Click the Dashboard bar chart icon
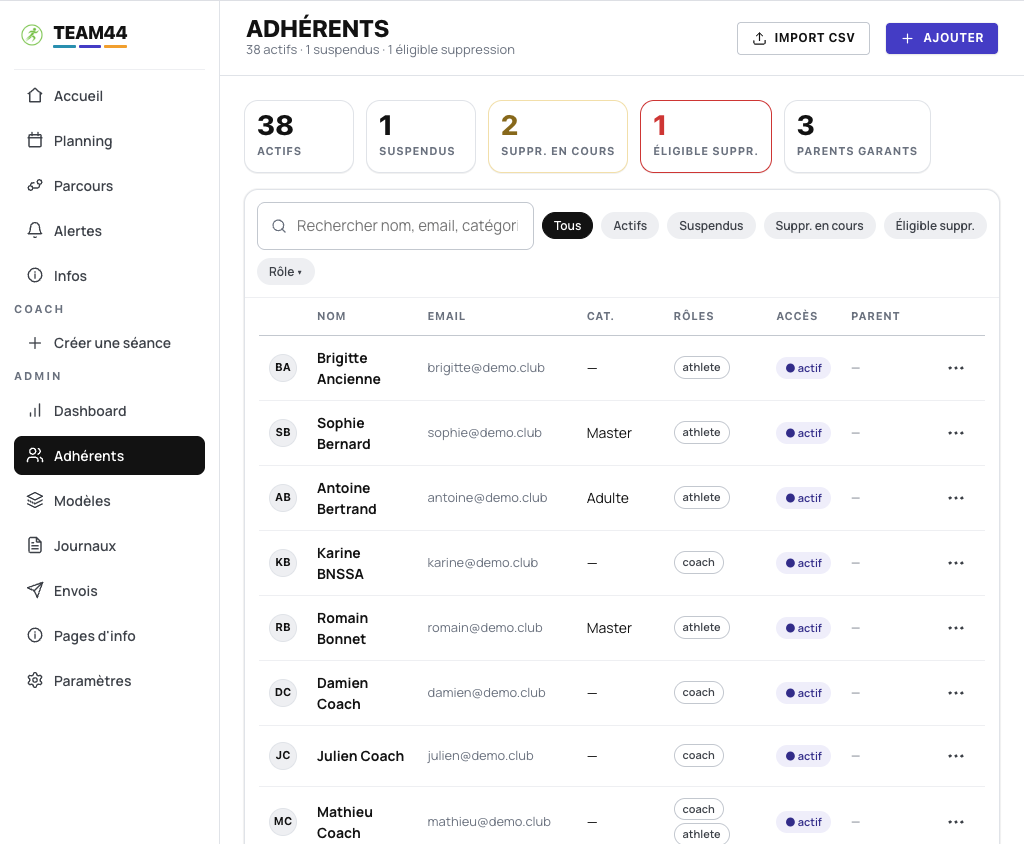This screenshot has width=1024, height=844. (35, 411)
